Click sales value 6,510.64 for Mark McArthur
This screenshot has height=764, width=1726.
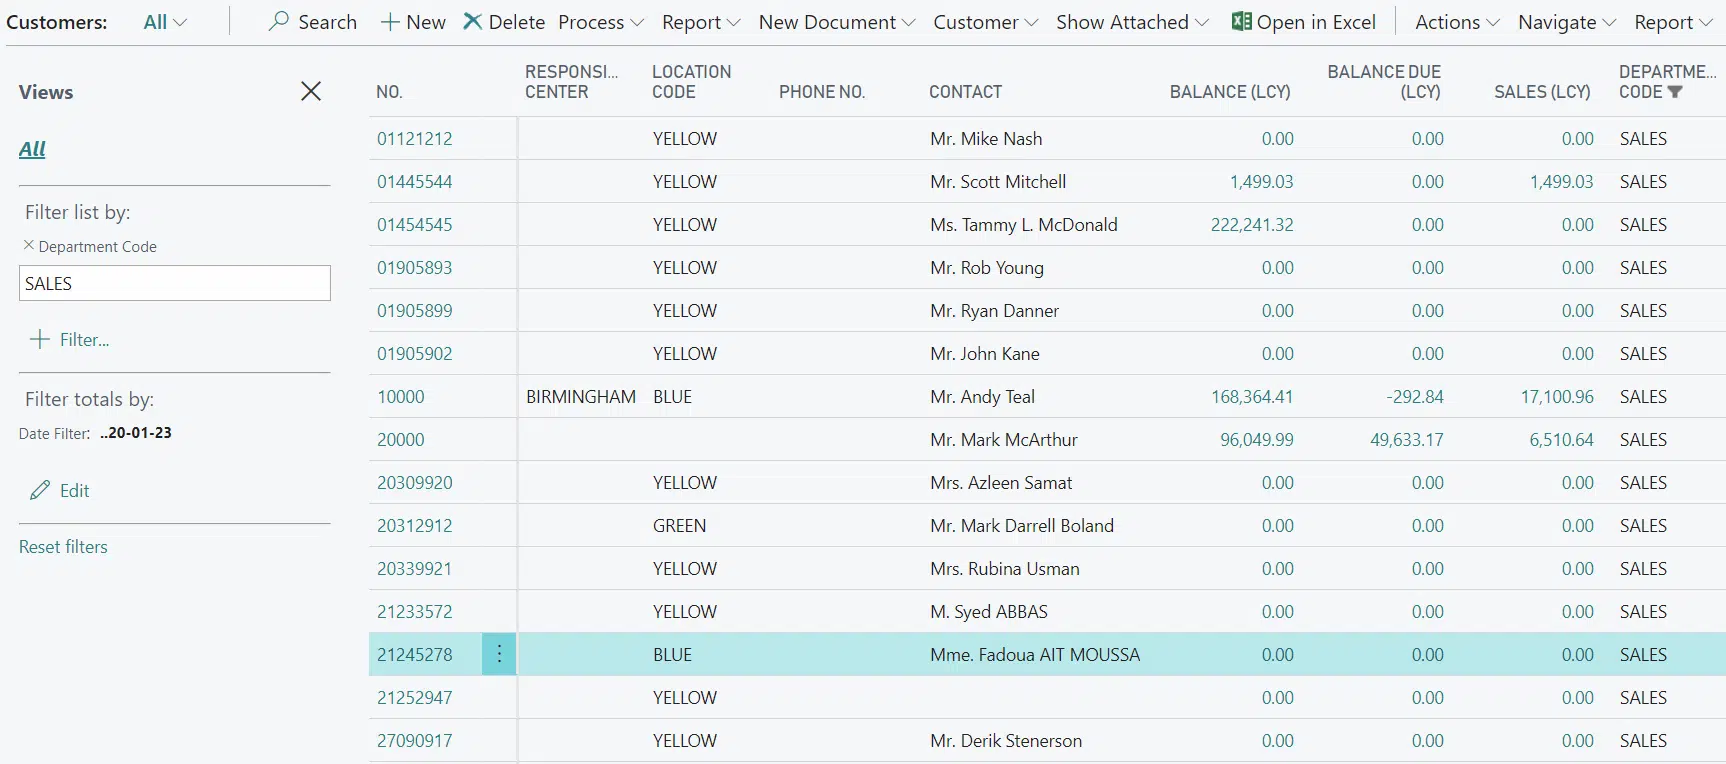point(1561,440)
